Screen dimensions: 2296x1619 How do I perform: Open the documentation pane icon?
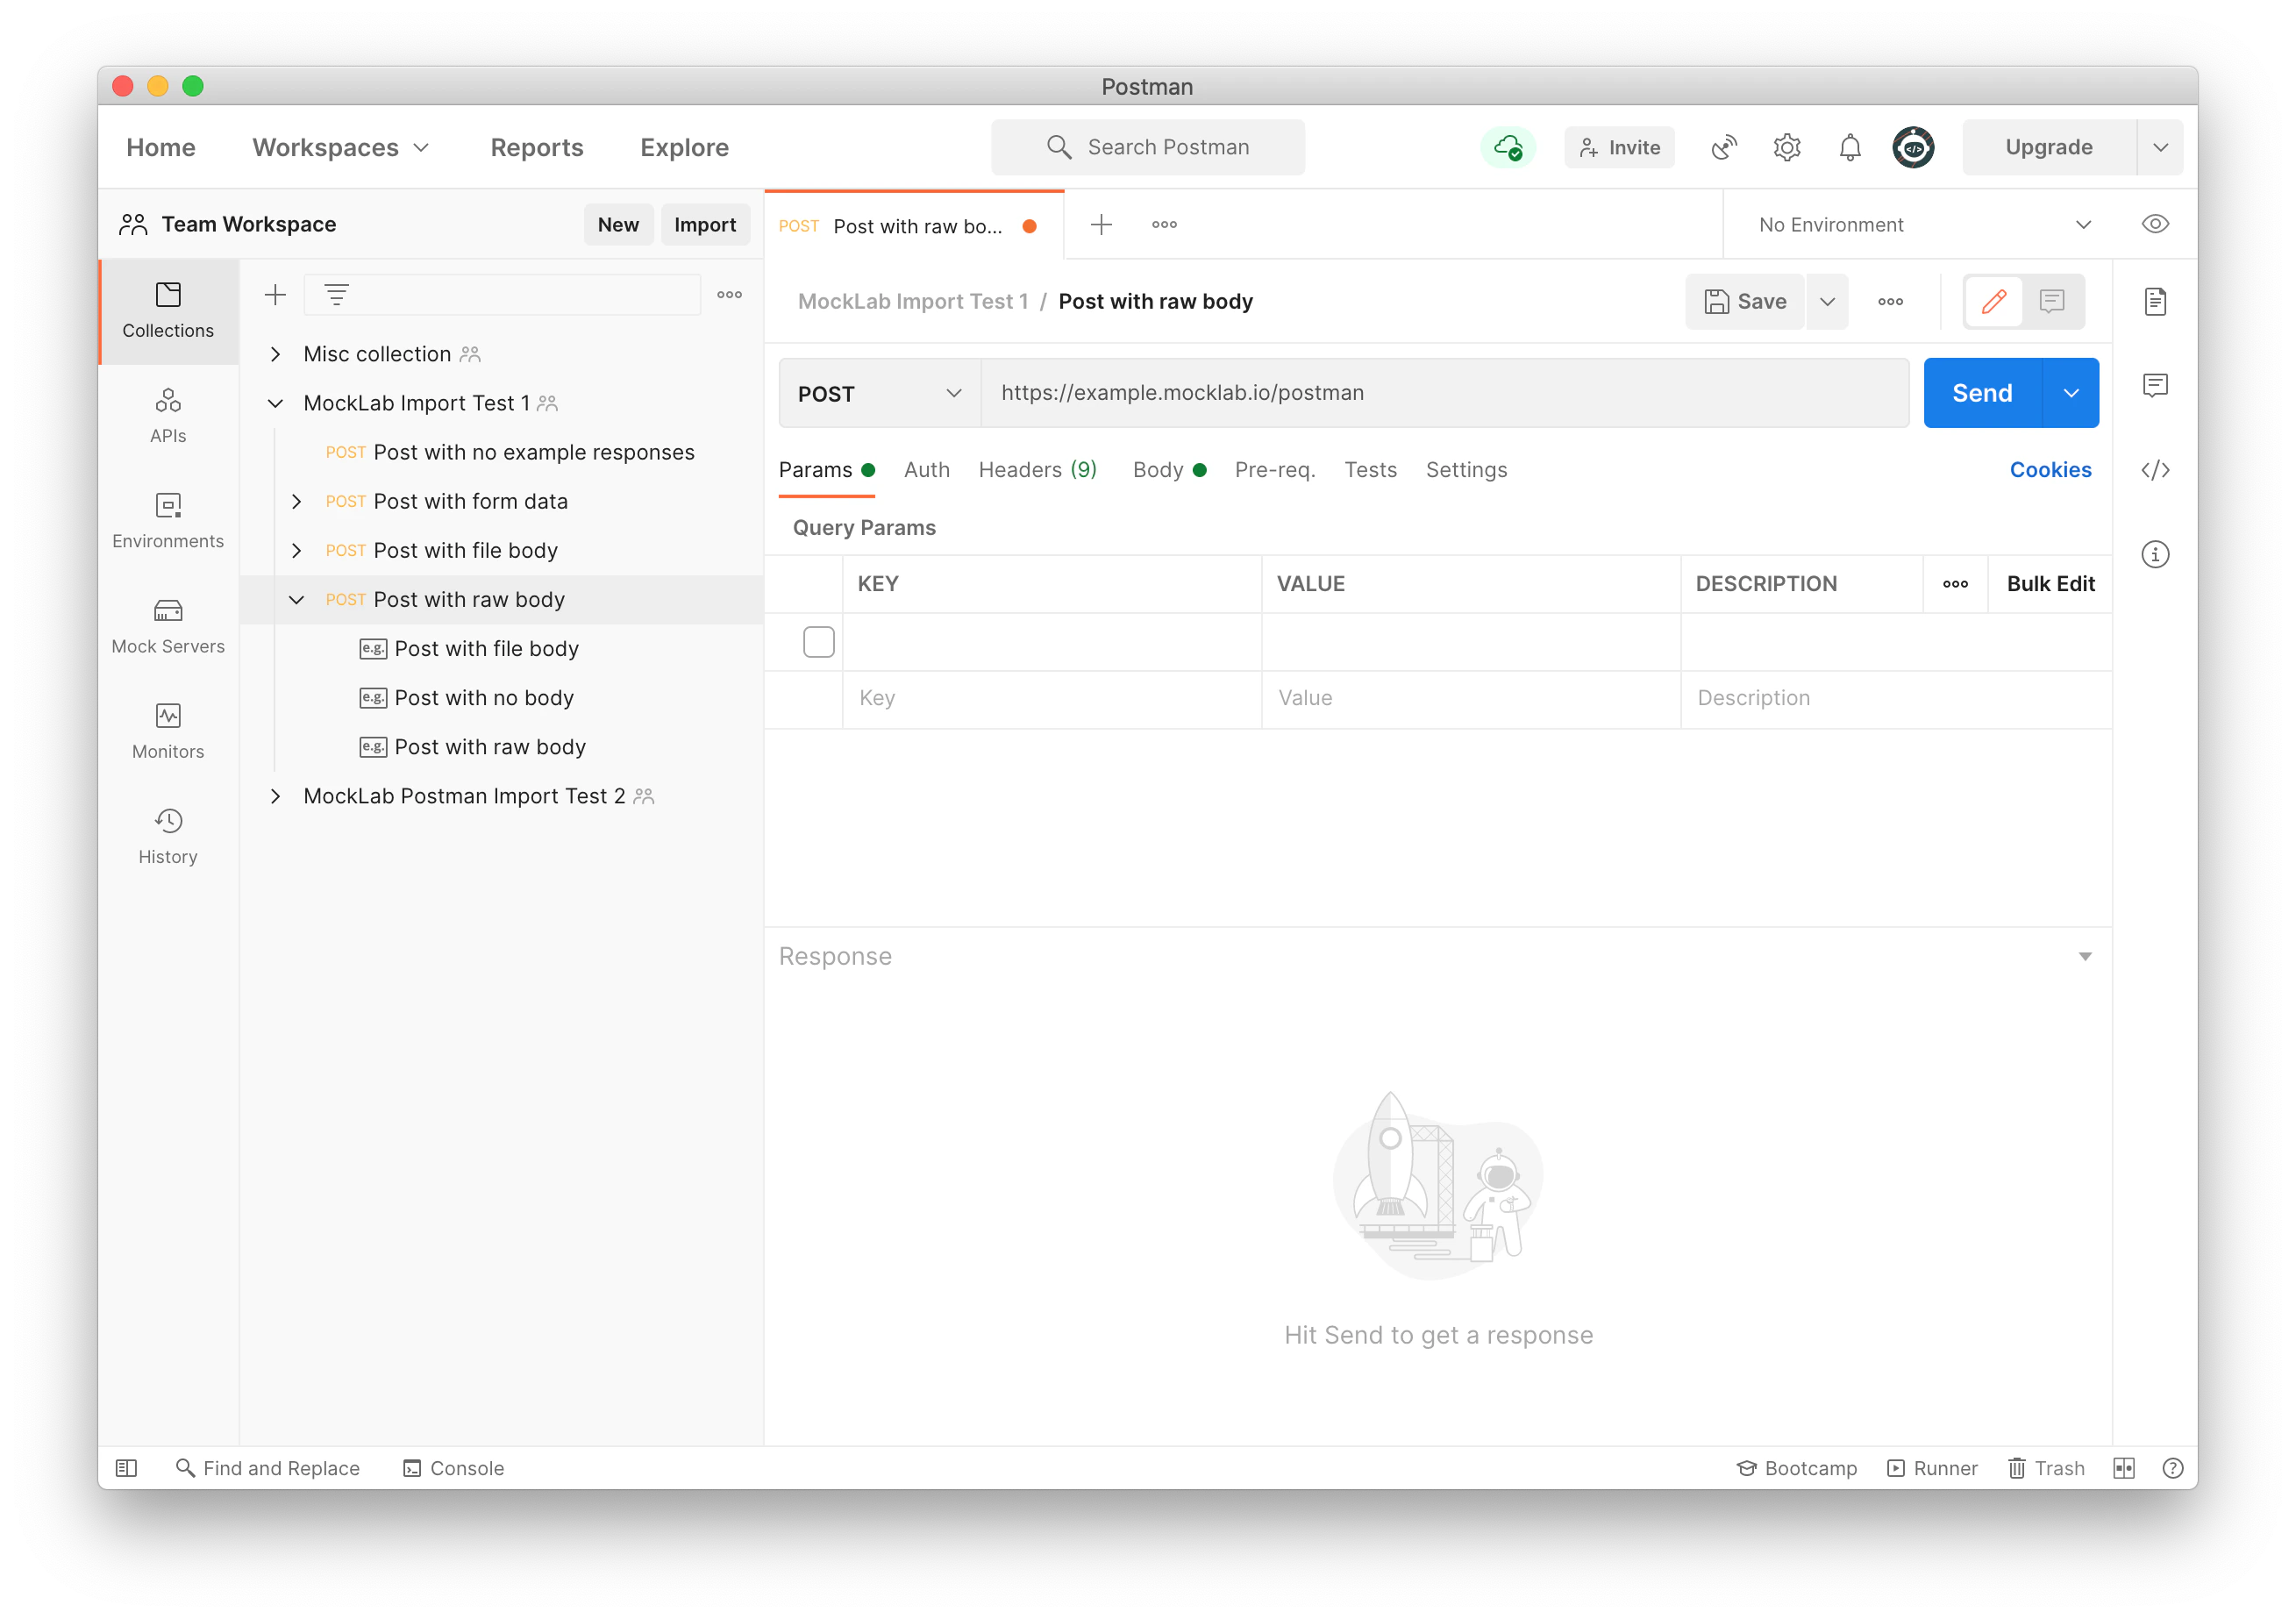coord(2155,301)
